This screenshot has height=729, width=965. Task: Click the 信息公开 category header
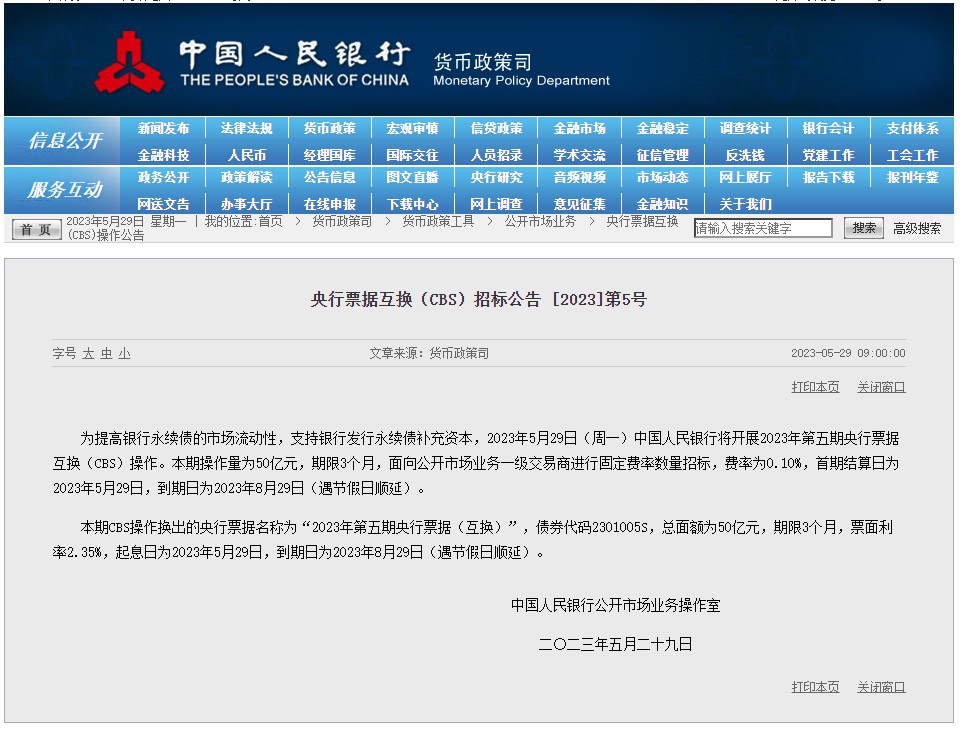pos(65,141)
